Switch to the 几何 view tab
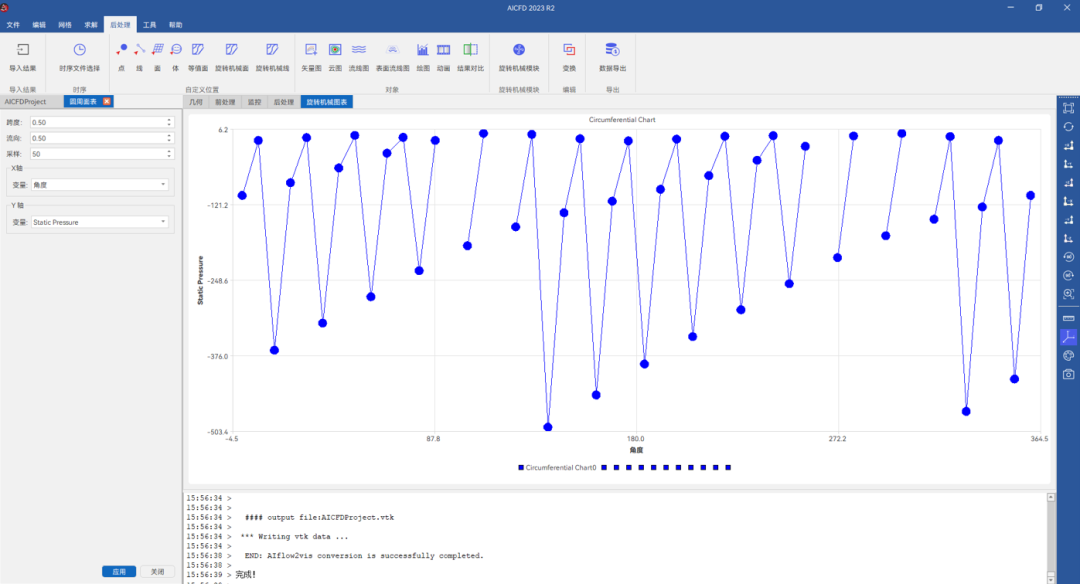The height and width of the screenshot is (584, 1080). coord(196,102)
